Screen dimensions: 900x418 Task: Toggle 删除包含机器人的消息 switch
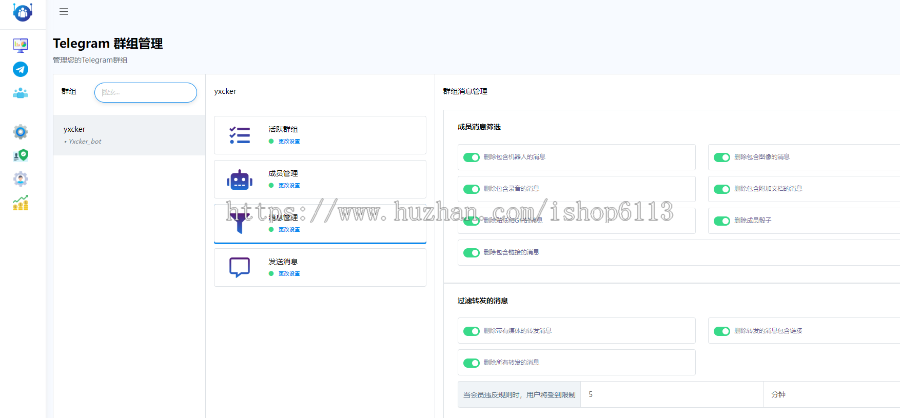click(471, 157)
